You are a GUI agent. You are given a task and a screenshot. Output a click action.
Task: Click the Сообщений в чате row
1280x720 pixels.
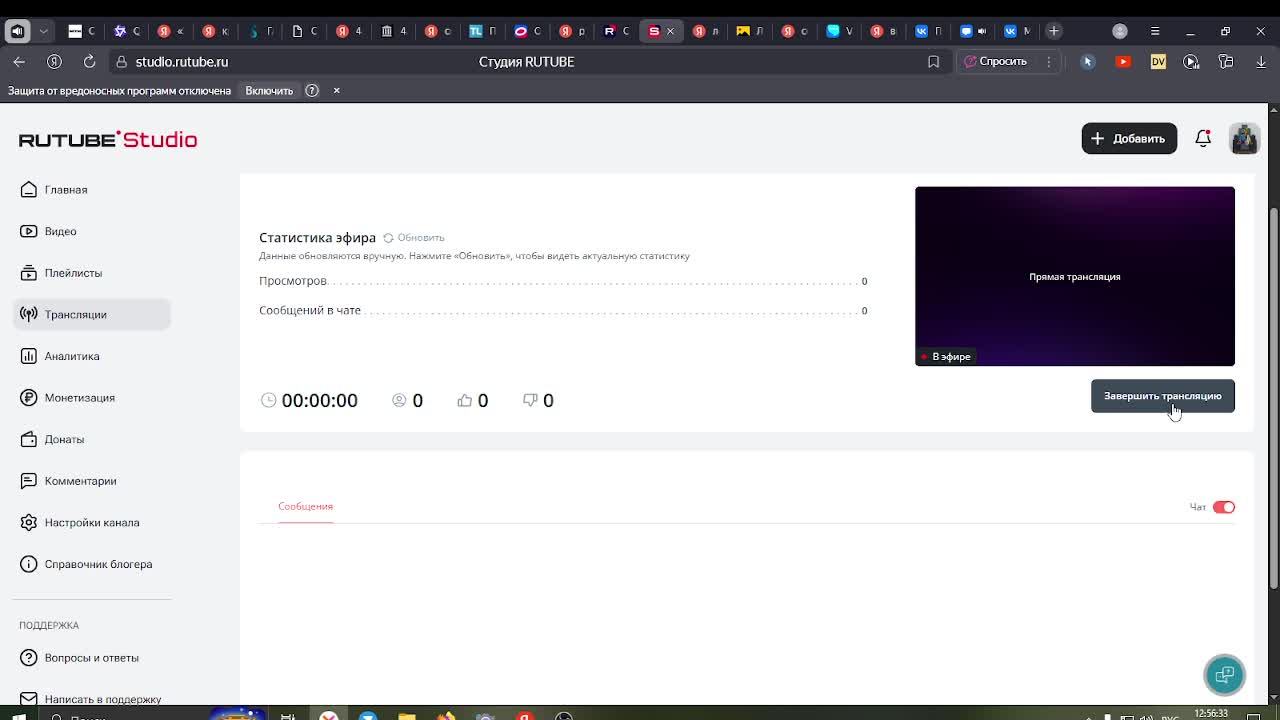(x=563, y=311)
